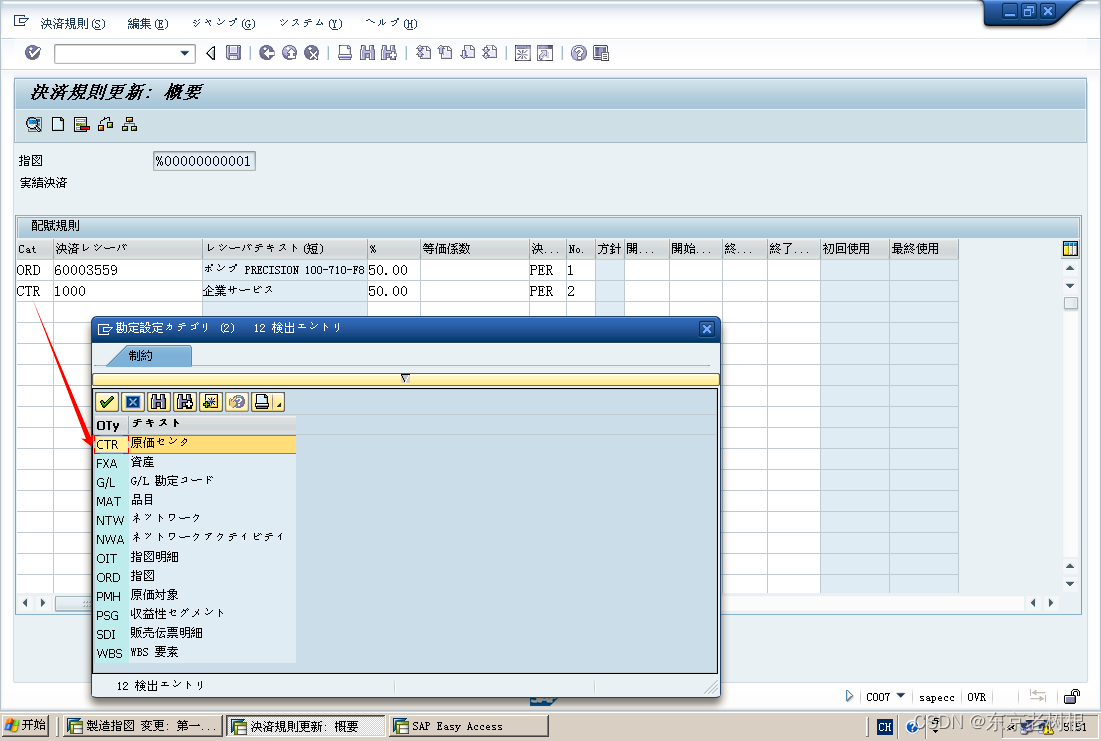The width and height of the screenshot is (1101, 741).
Task: Click the table vertical scroll down arrow
Action: click(1069, 584)
